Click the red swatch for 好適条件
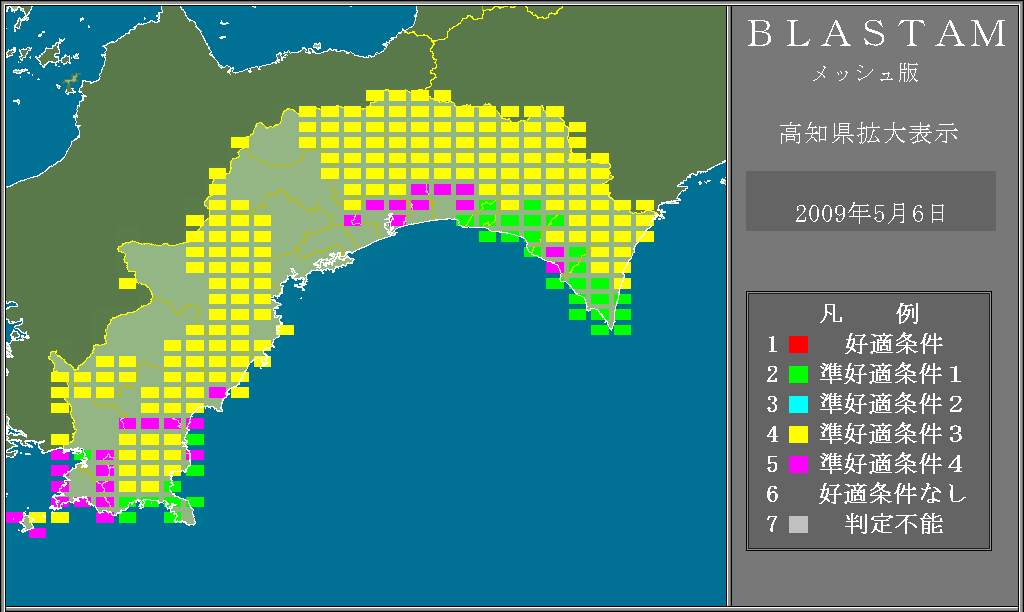 [798, 344]
